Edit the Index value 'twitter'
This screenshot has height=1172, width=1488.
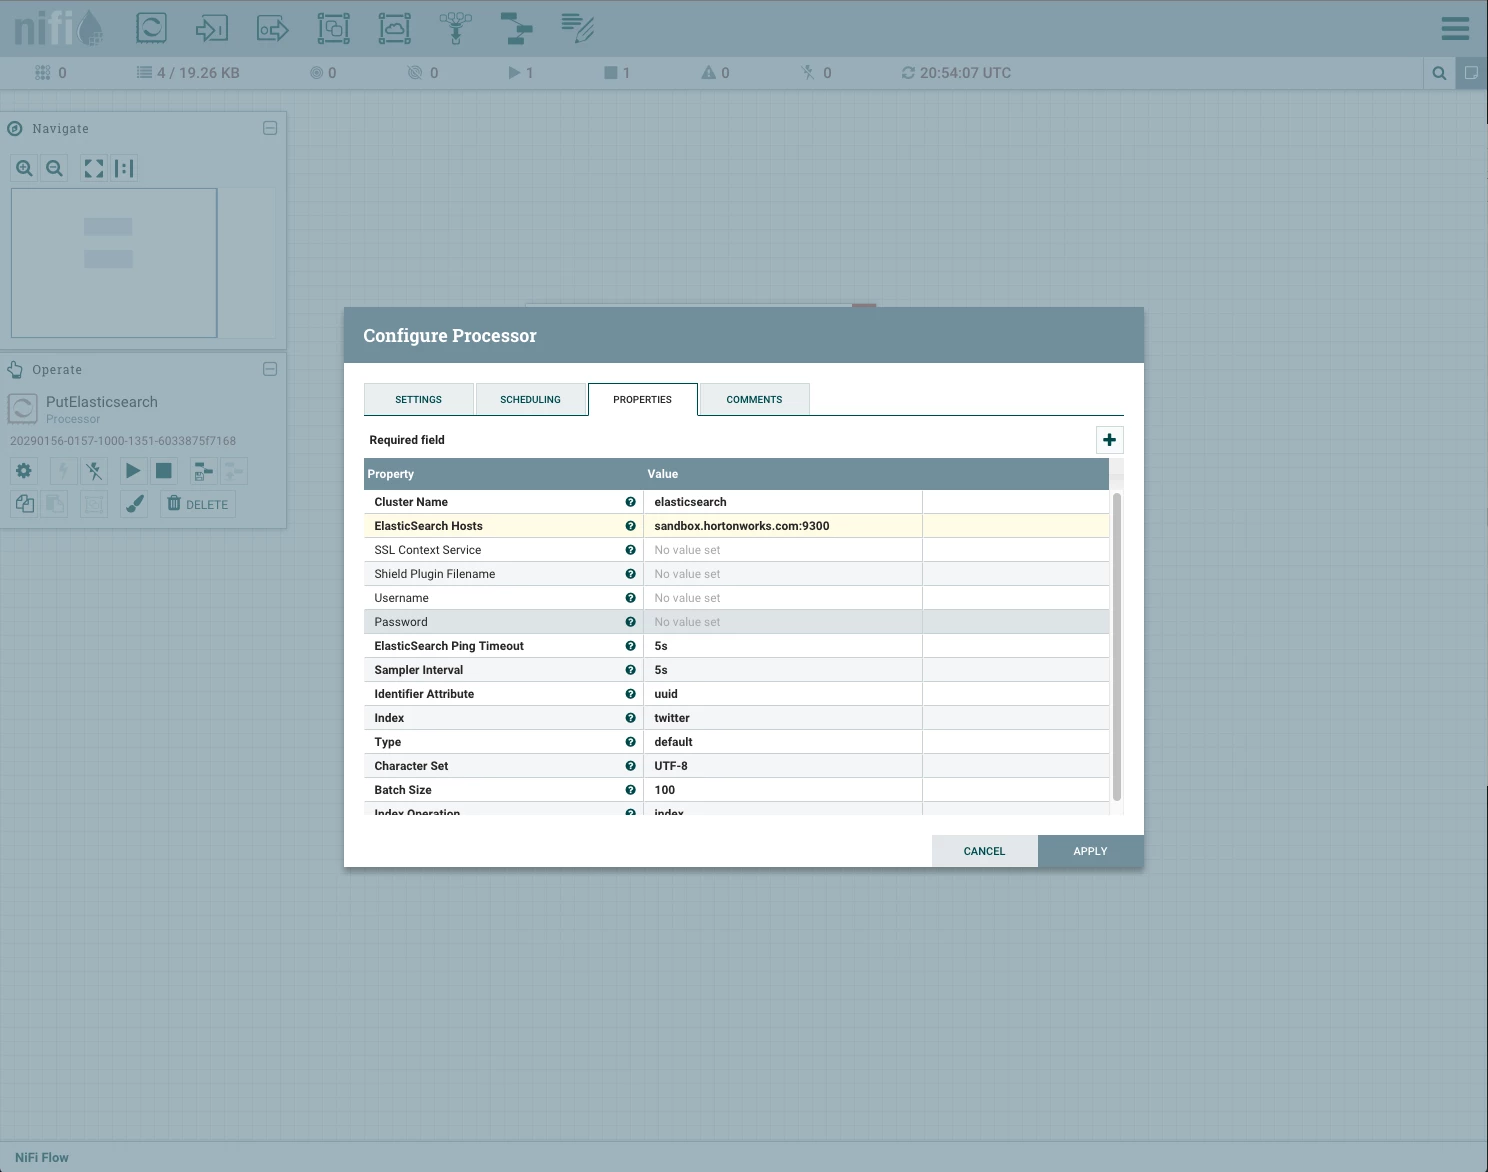pyautogui.click(x=782, y=718)
